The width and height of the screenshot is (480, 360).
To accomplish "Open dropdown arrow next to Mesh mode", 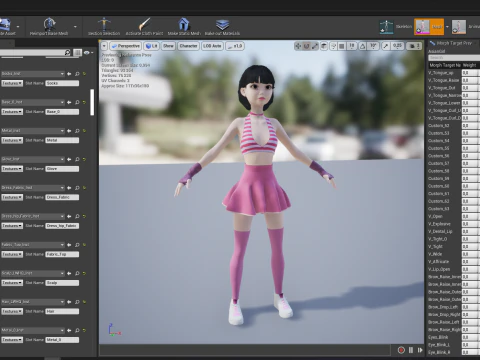I will pyautogui.click(x=447, y=27).
